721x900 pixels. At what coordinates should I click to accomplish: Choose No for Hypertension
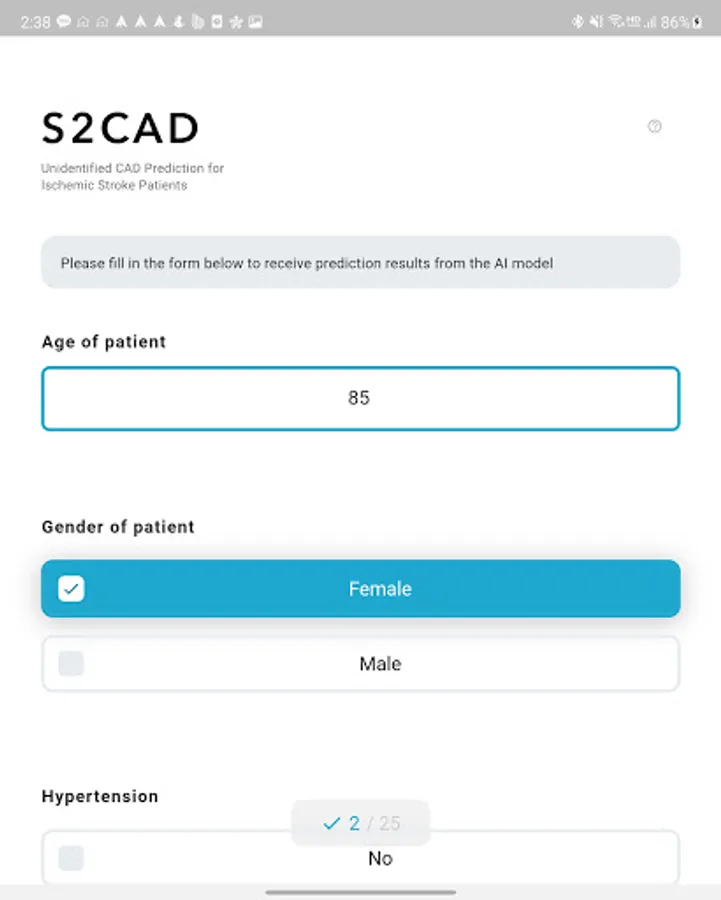coord(380,858)
